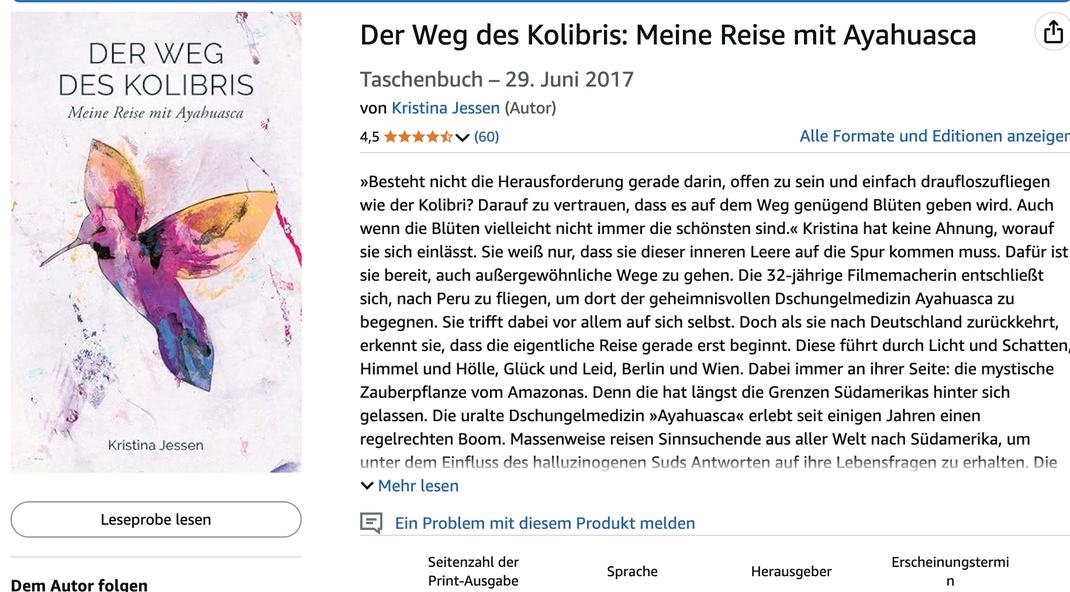Click the report problem speech bubble icon
1070x592 pixels.
[x=371, y=523]
